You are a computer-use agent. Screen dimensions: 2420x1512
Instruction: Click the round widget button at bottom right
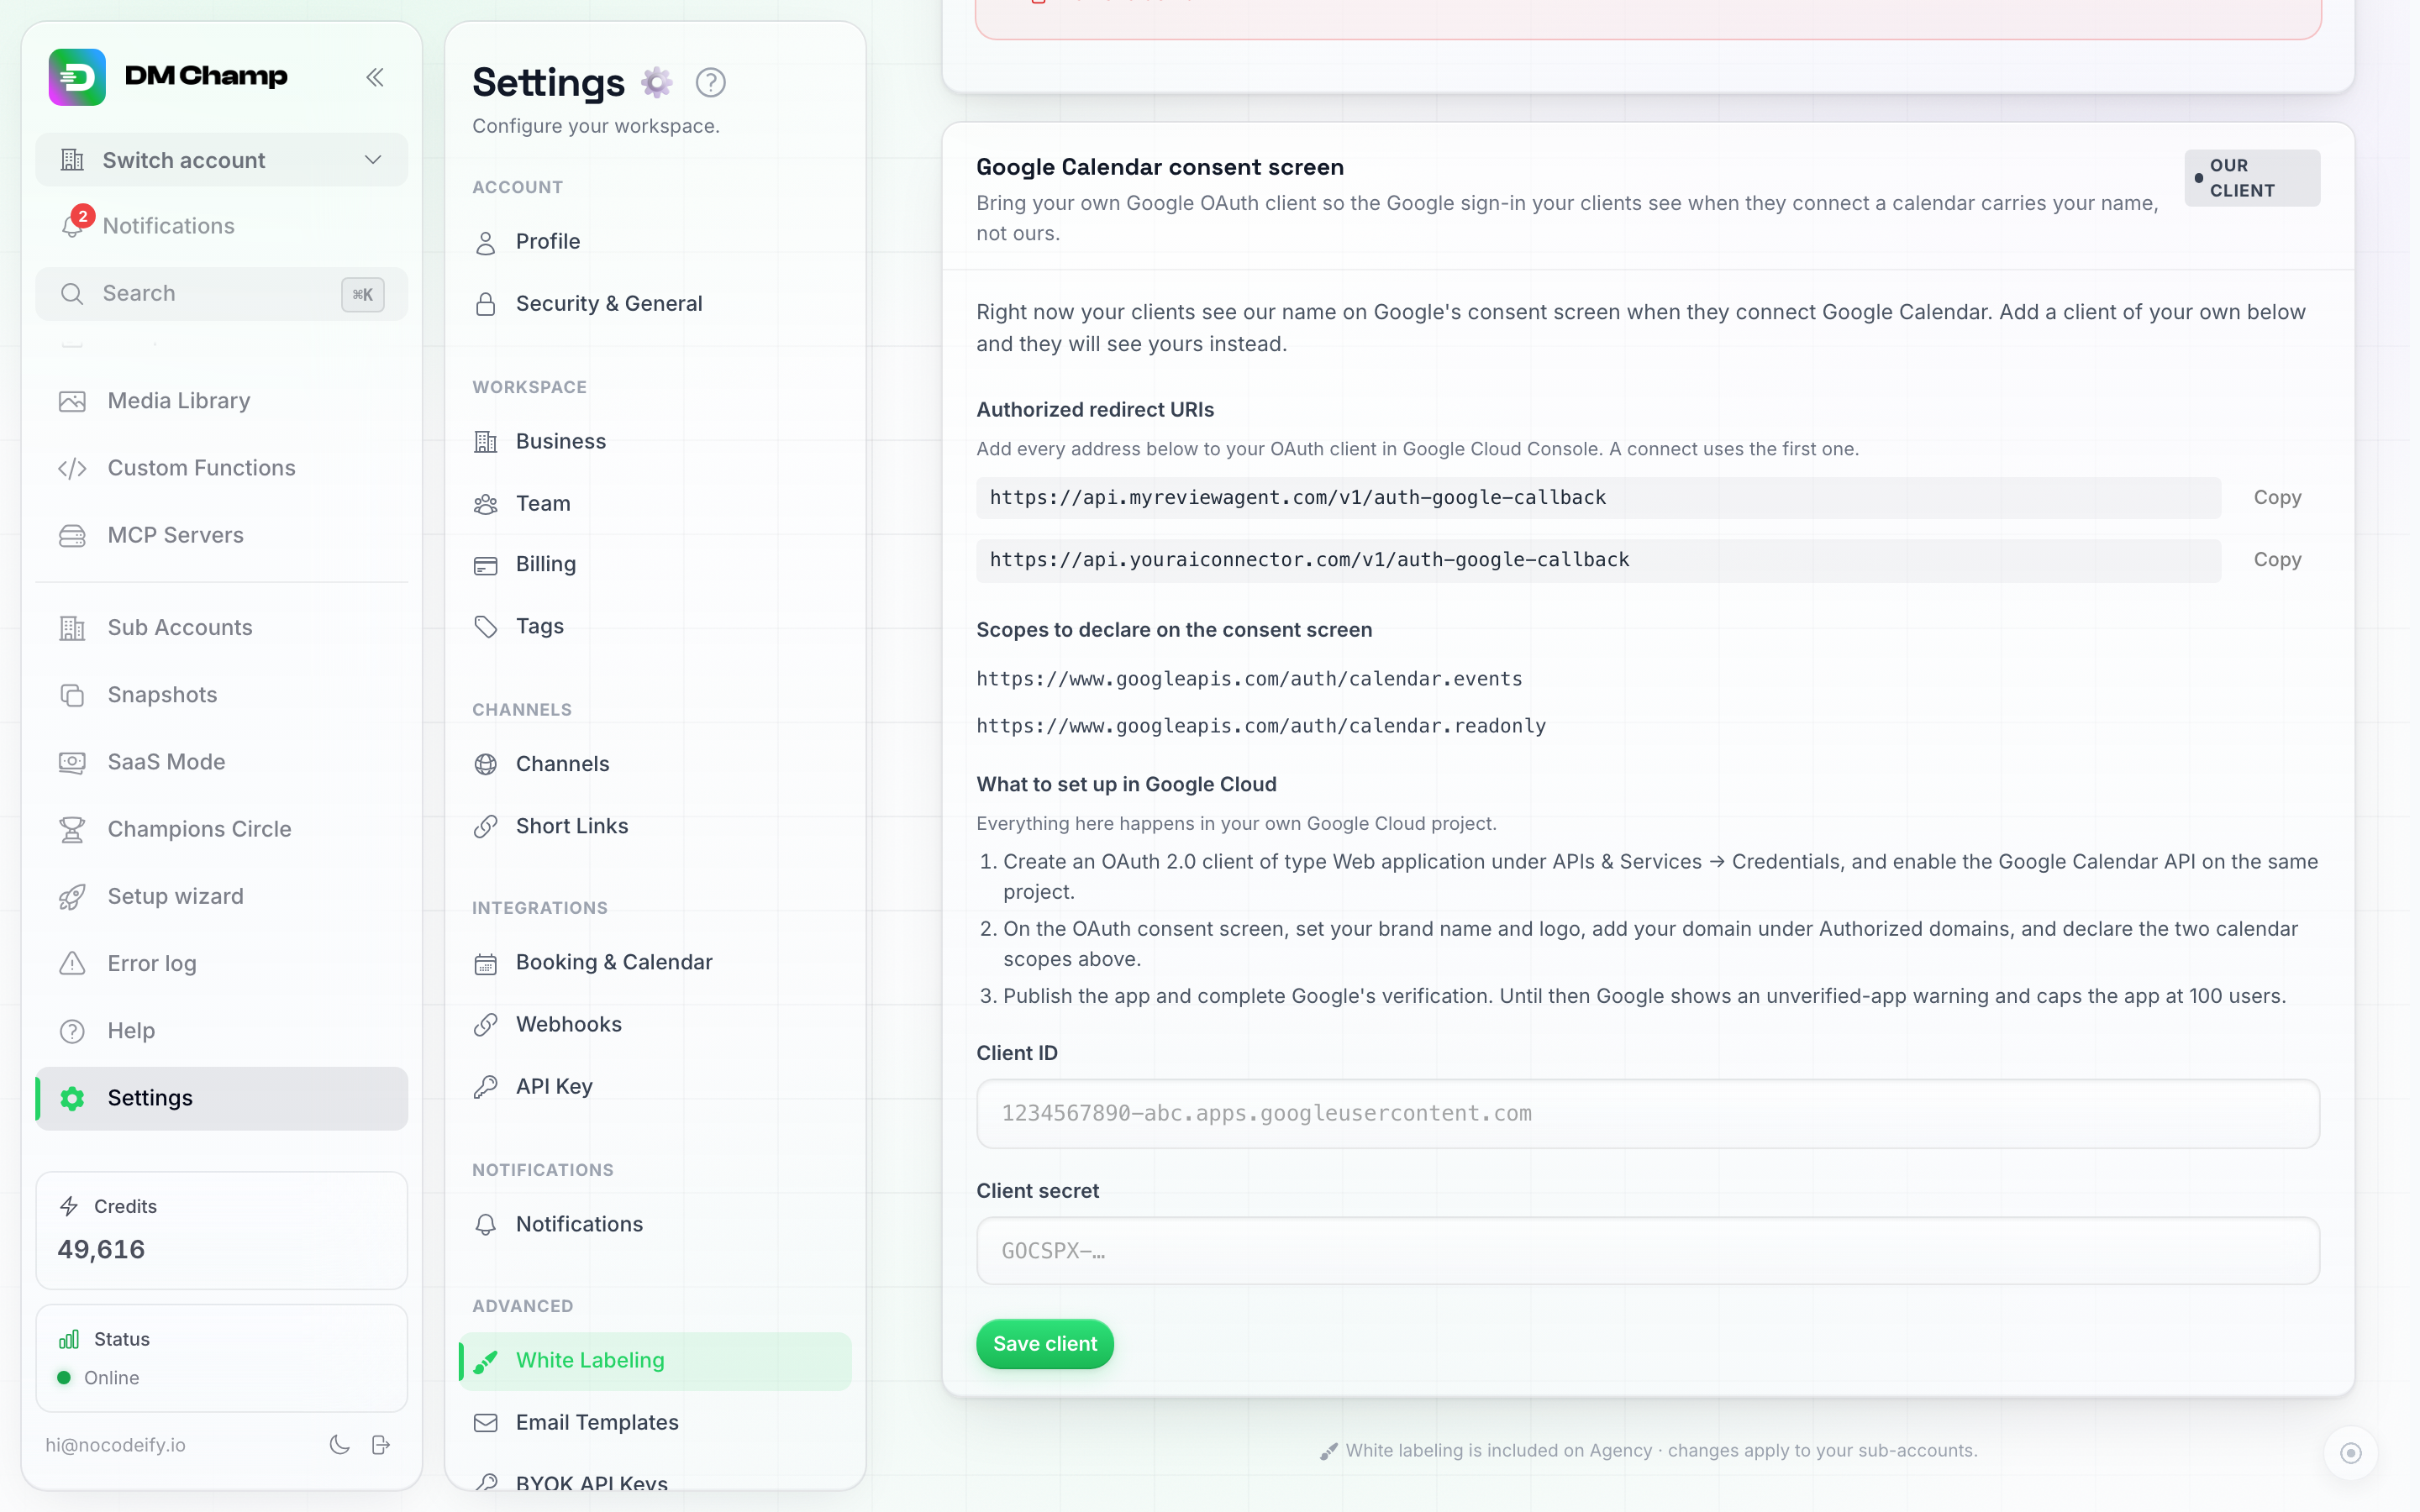tap(2351, 1453)
